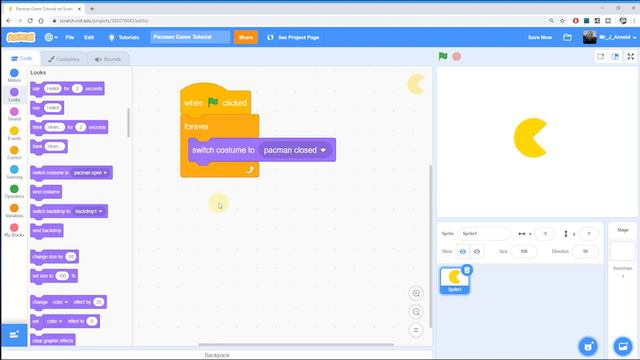This screenshot has width=640, height=360.
Task: Click the orange Share button
Action: [x=246, y=37]
